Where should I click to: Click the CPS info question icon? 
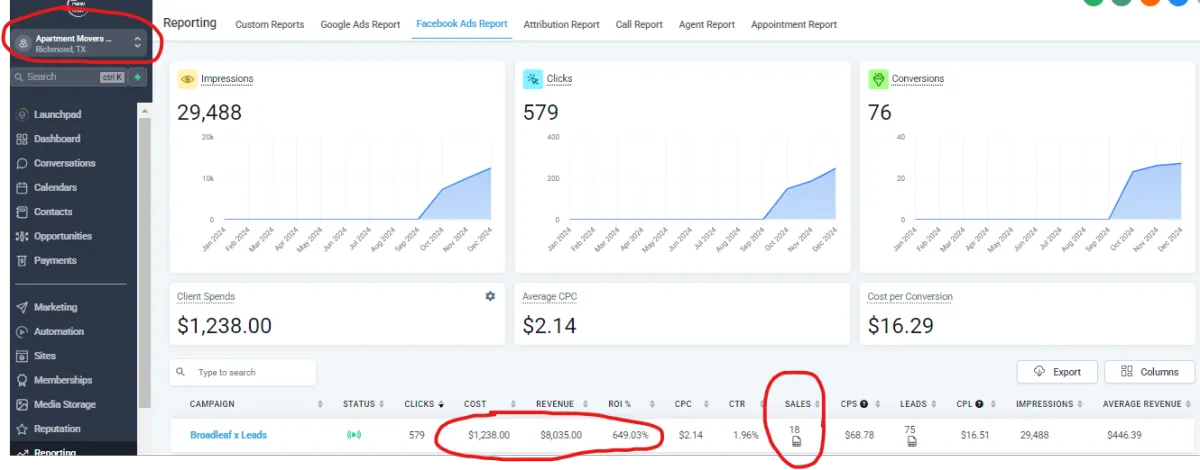click(x=866, y=404)
